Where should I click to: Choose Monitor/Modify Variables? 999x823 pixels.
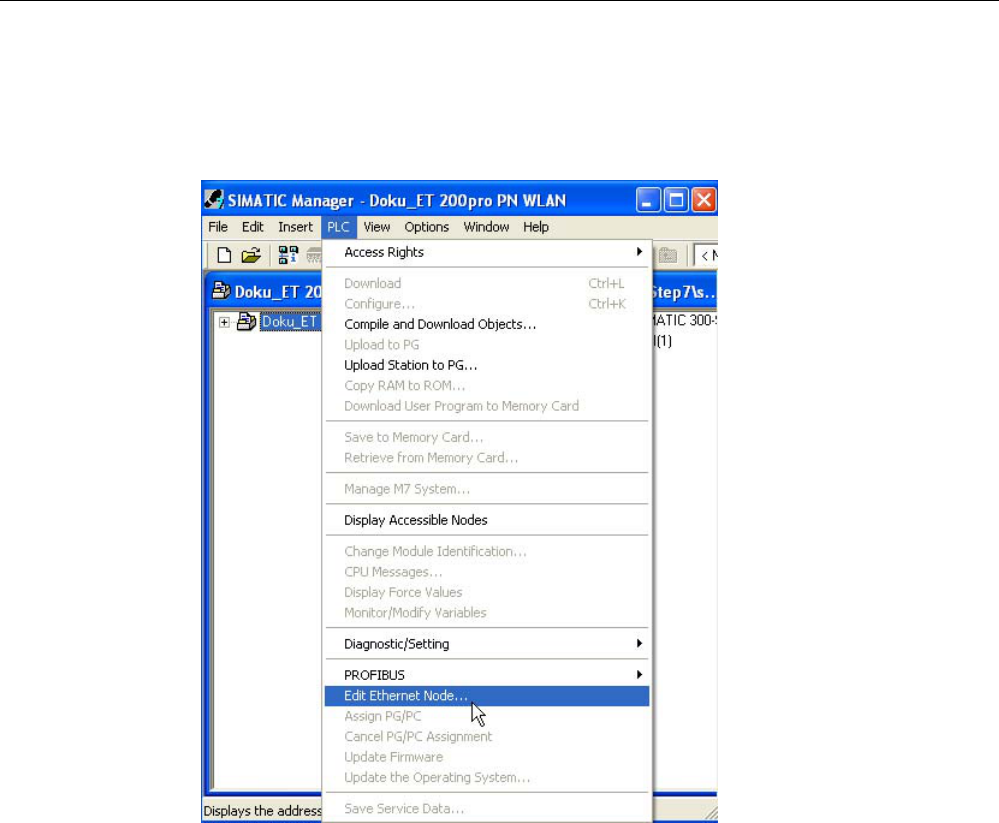pyautogui.click(x=487, y=612)
